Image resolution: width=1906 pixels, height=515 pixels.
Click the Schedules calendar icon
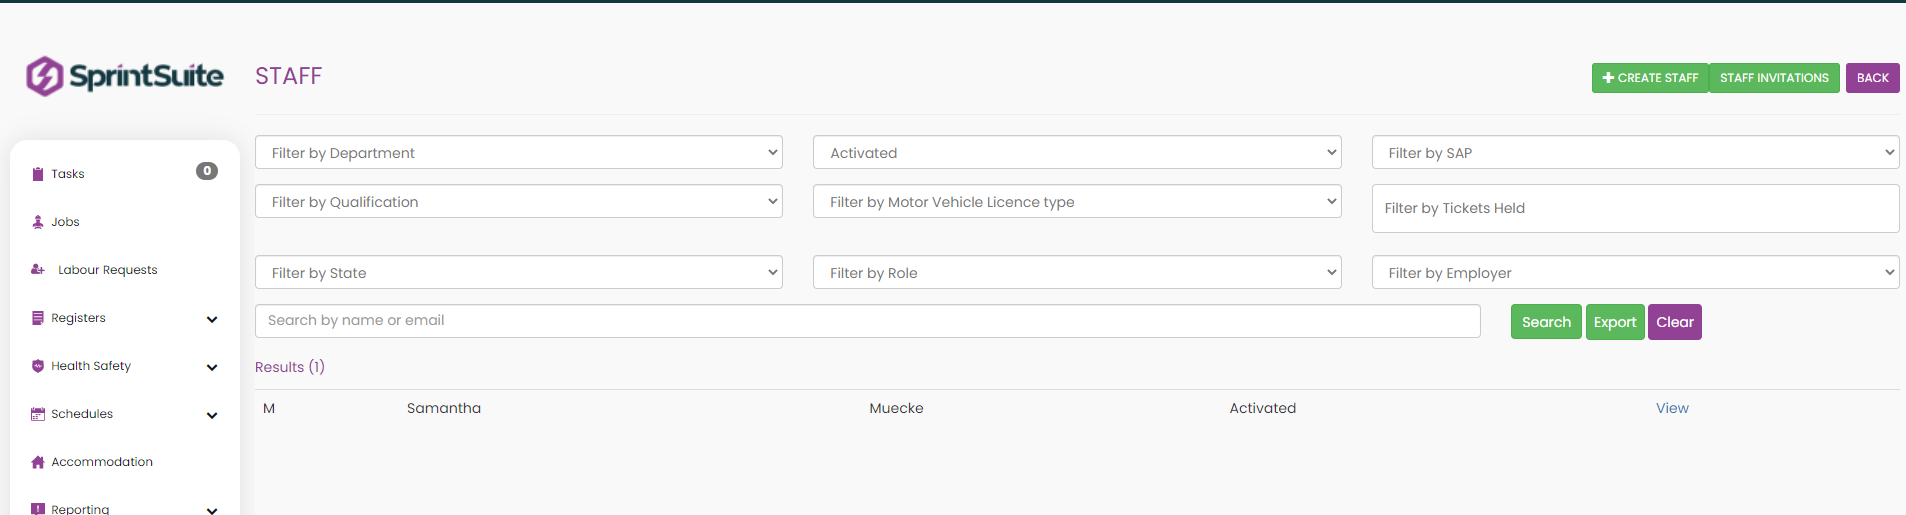pos(38,414)
